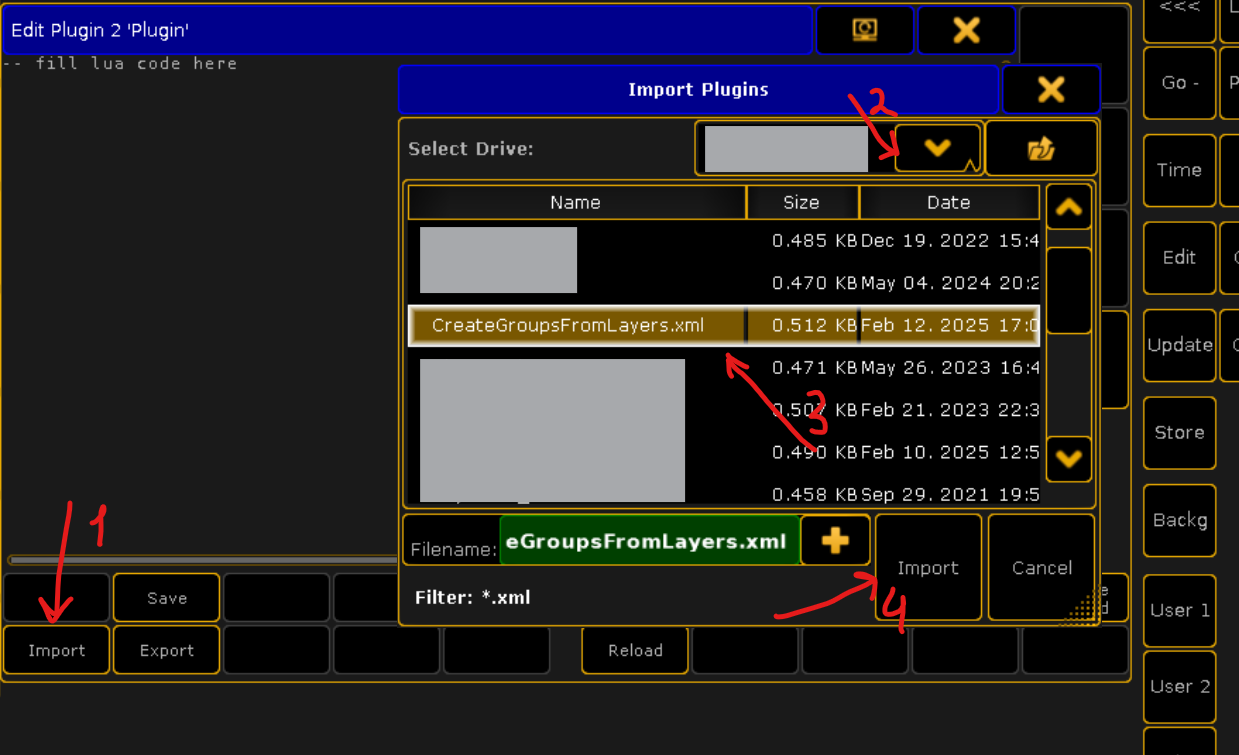Click the horizontal scrollbar under the code editor
1239x755 pixels.
(x=203, y=560)
